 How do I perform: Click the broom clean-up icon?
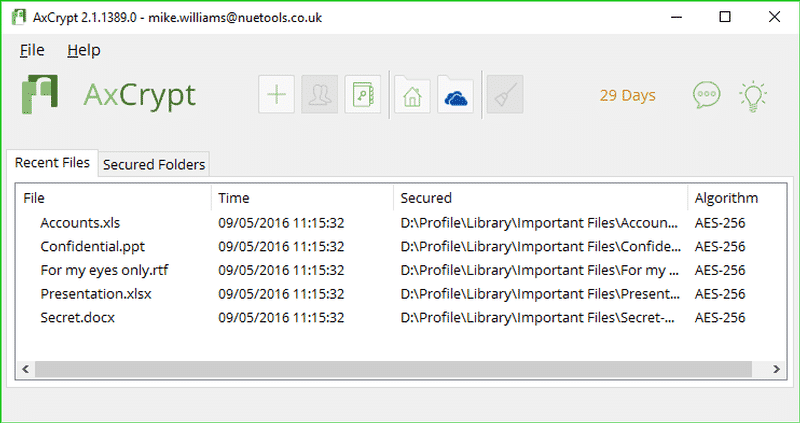click(x=504, y=95)
